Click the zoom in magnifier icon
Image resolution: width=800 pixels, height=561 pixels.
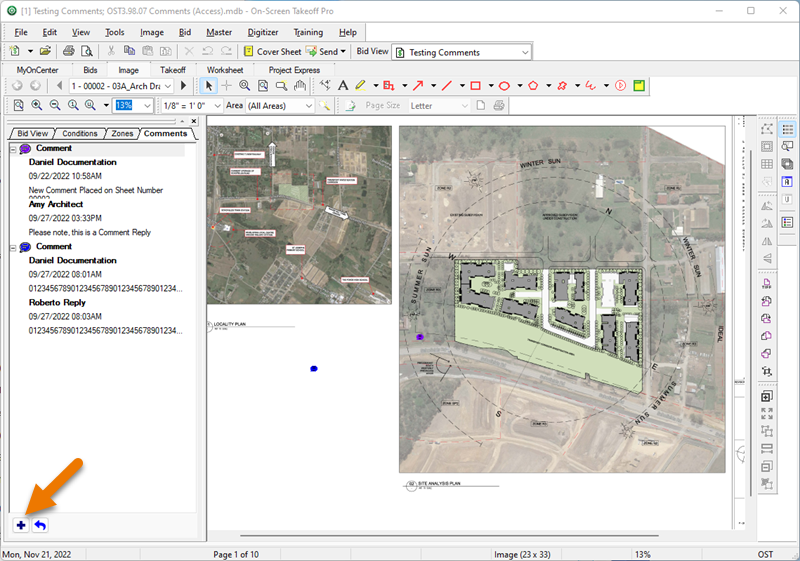coord(37,105)
